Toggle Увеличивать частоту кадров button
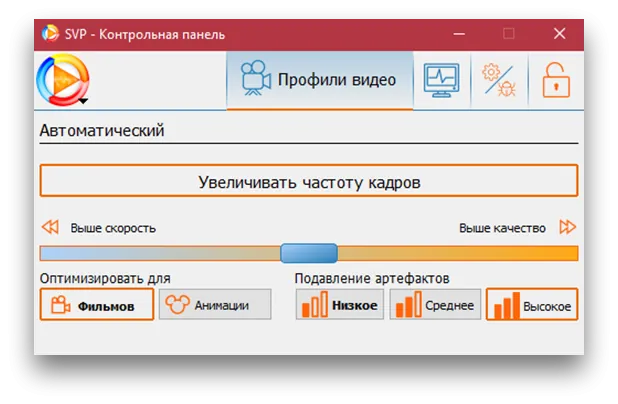 [x=309, y=181]
